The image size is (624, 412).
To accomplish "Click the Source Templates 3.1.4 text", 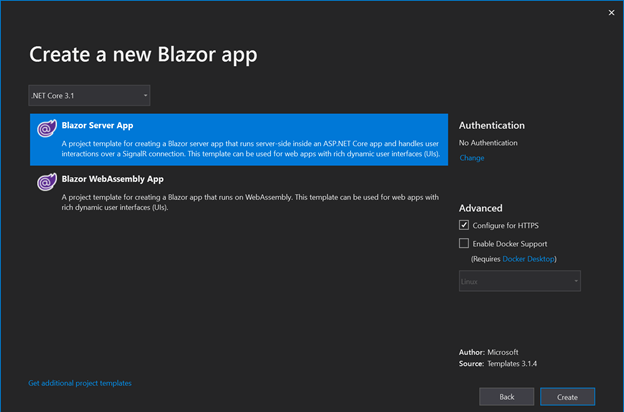I will pos(500,365).
